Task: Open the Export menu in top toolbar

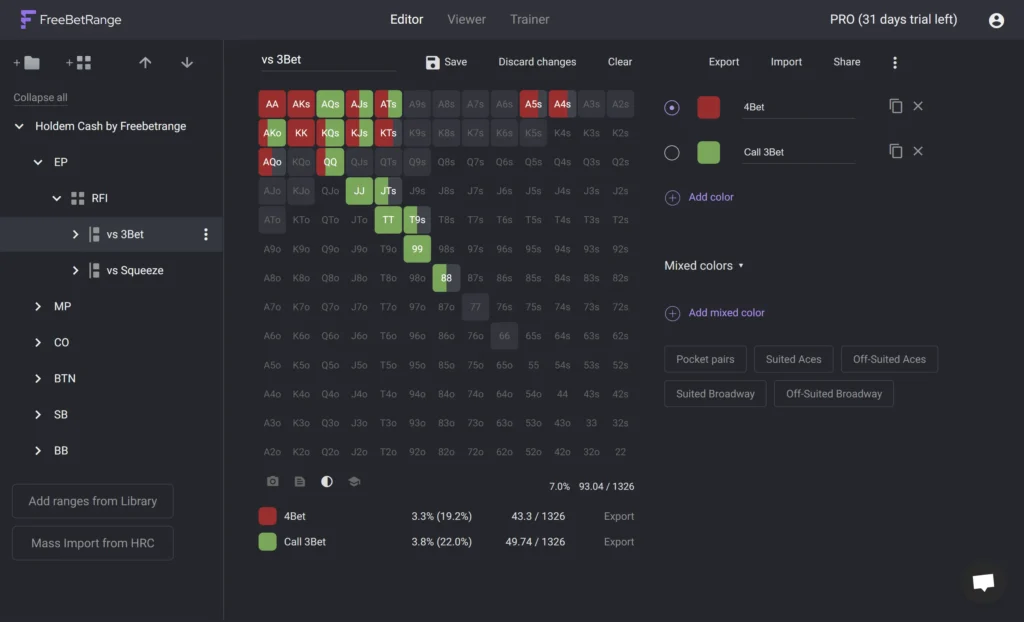Action: pos(724,62)
